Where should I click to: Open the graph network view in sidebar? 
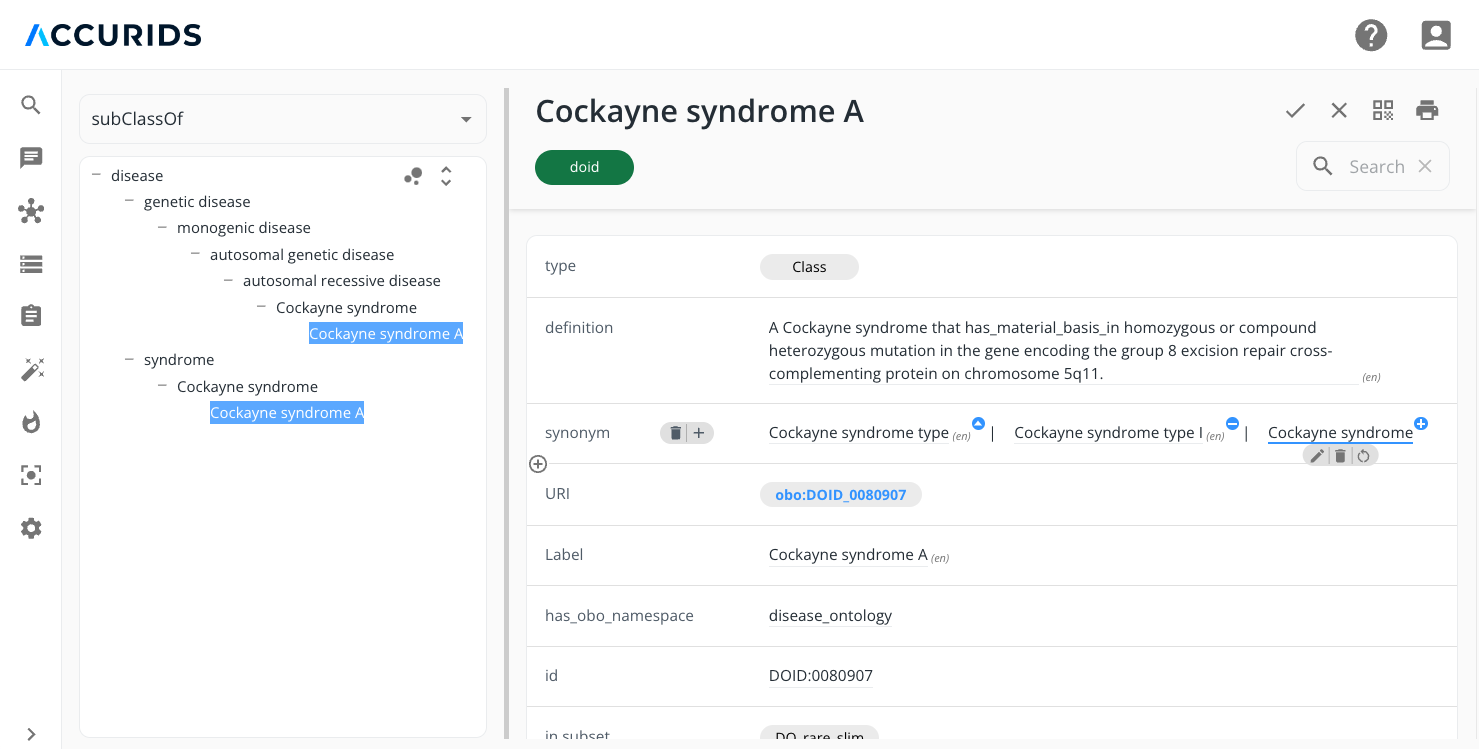(x=31, y=211)
